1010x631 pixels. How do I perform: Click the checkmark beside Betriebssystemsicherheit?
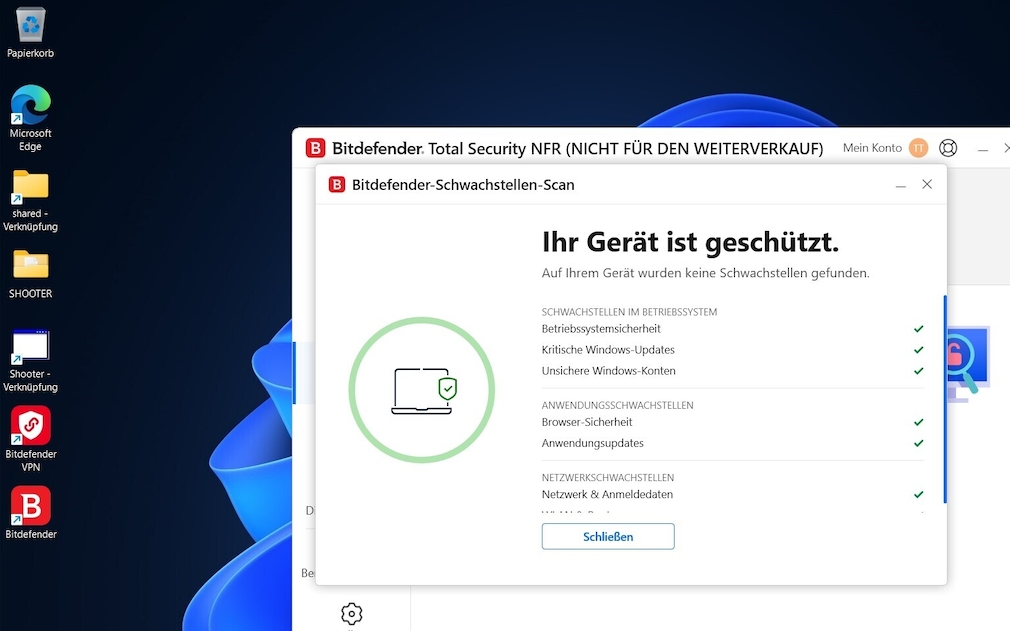918,329
